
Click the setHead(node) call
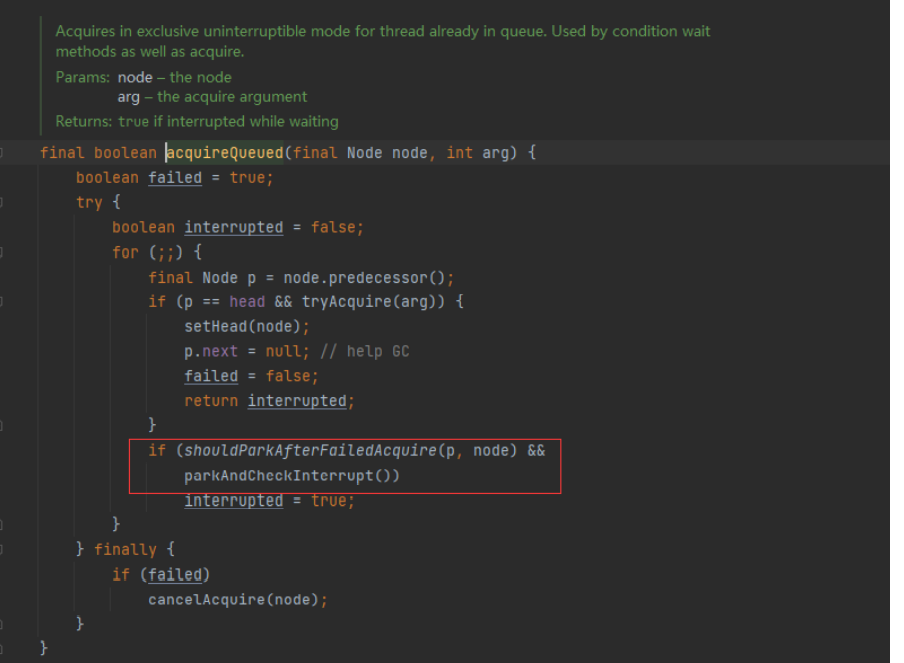pyautogui.click(x=242, y=327)
